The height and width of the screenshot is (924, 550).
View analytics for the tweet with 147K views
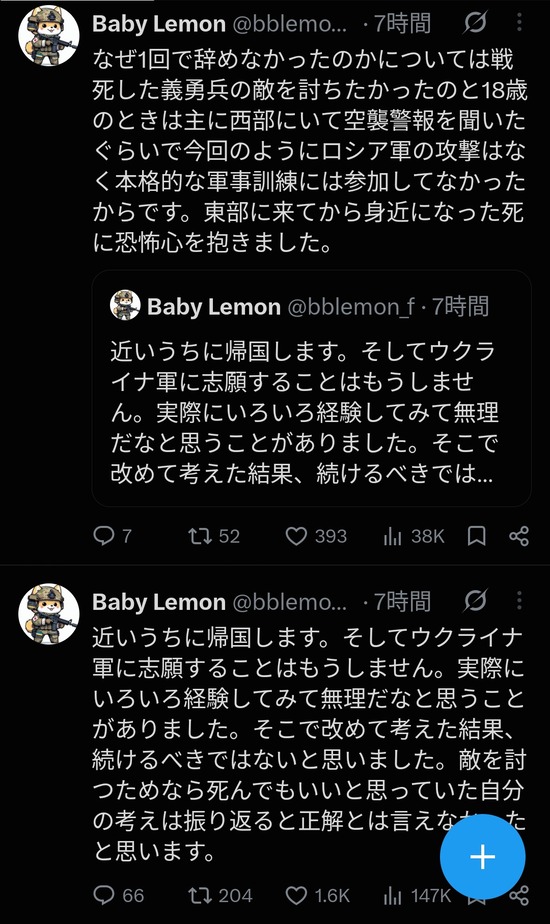click(x=416, y=896)
